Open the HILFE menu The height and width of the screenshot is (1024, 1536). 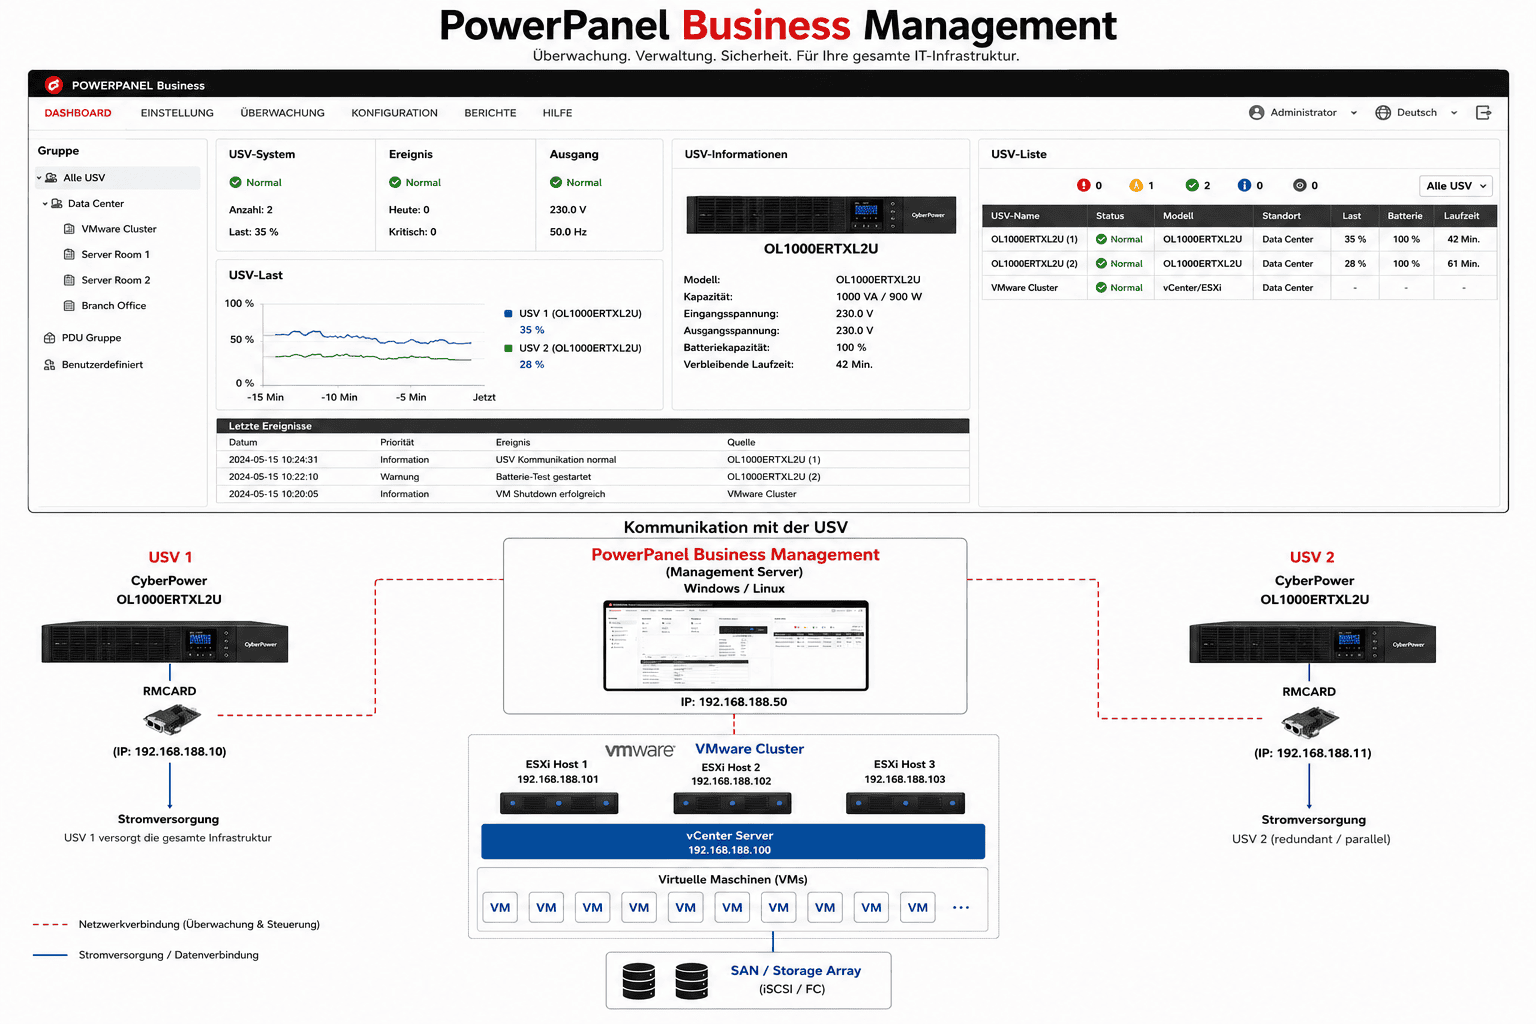[558, 113]
